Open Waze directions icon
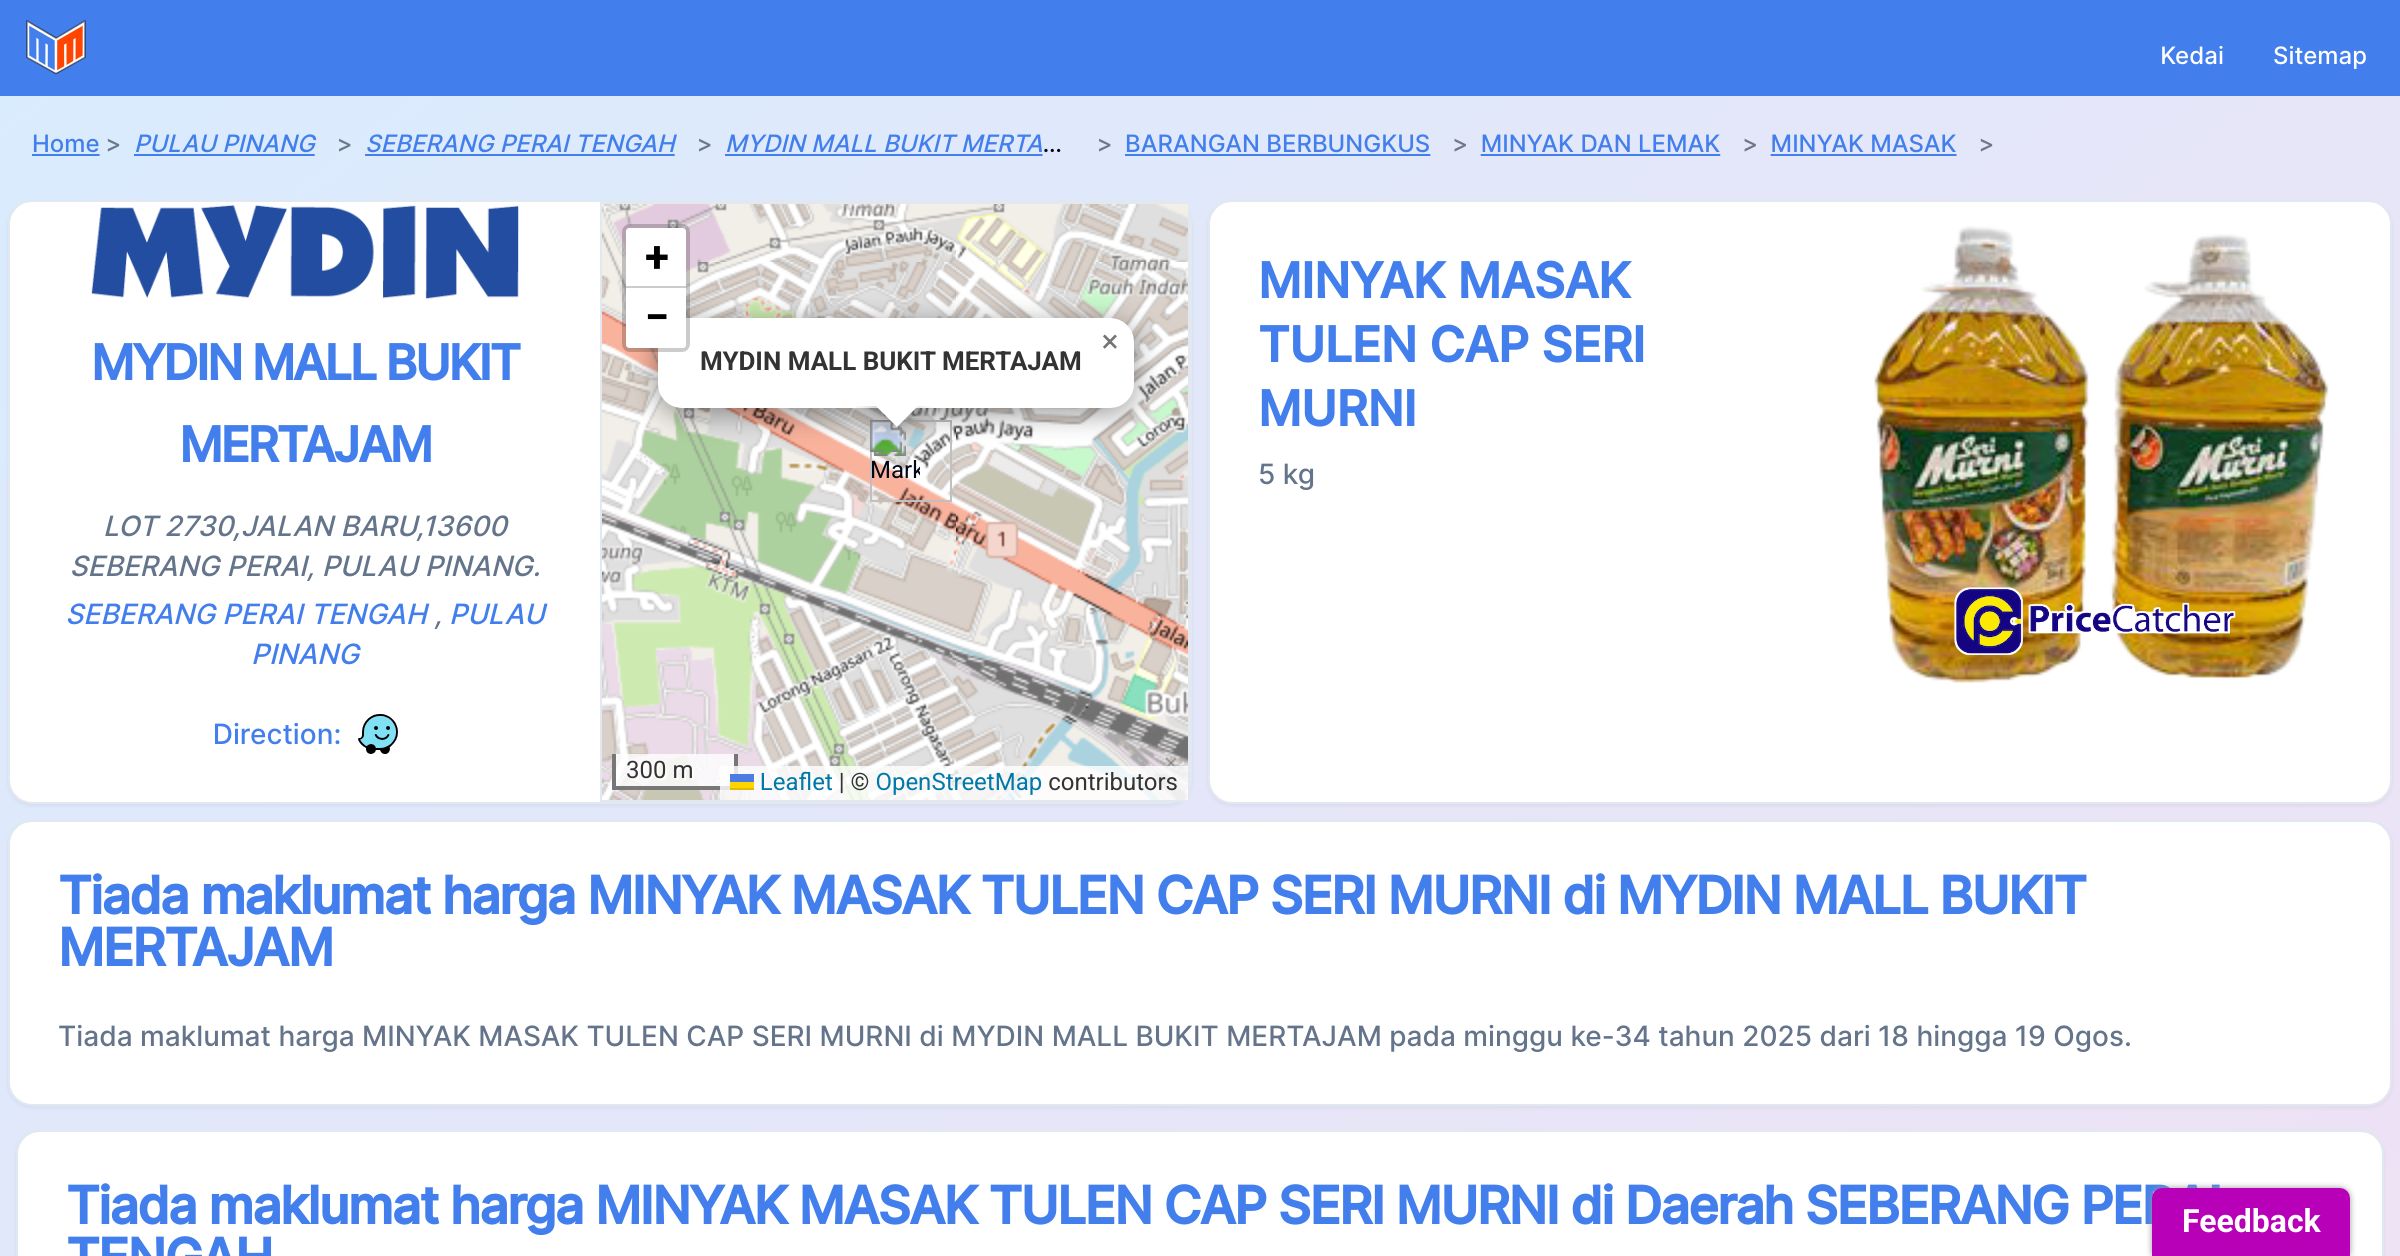Viewport: 2400px width, 1256px height. 378,734
